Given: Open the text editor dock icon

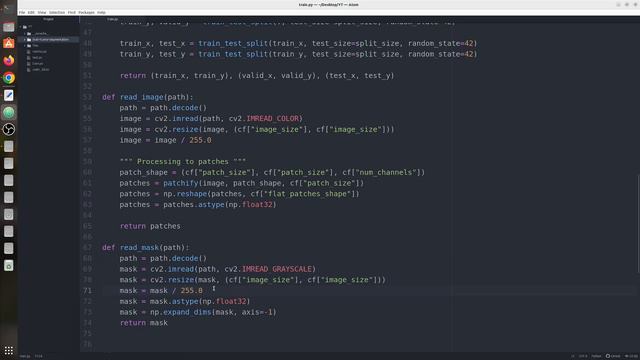Looking at the screenshot, I should pos(9,95).
